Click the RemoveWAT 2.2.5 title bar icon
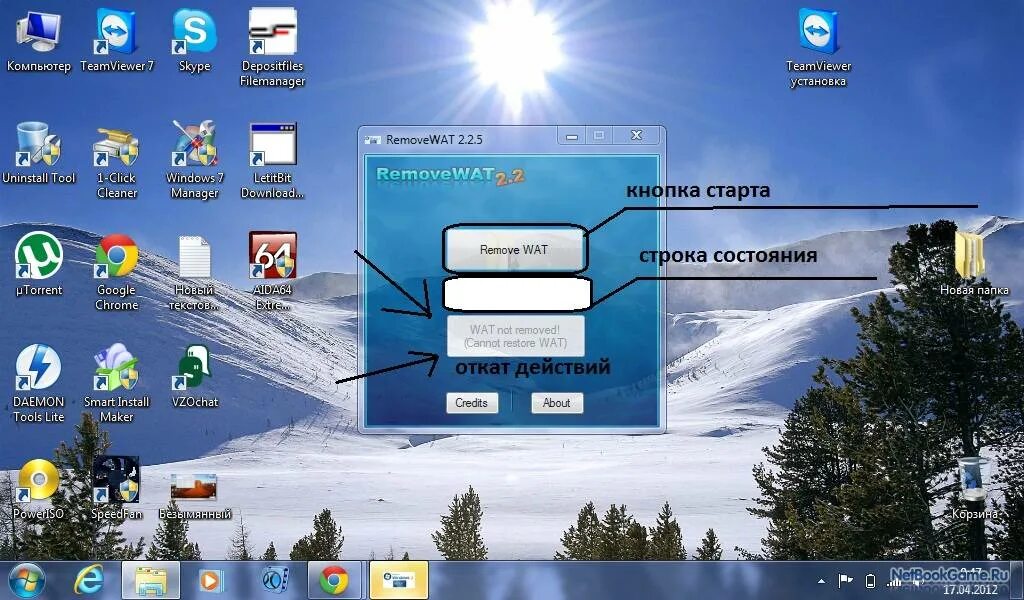This screenshot has width=1024, height=600. coord(372,140)
